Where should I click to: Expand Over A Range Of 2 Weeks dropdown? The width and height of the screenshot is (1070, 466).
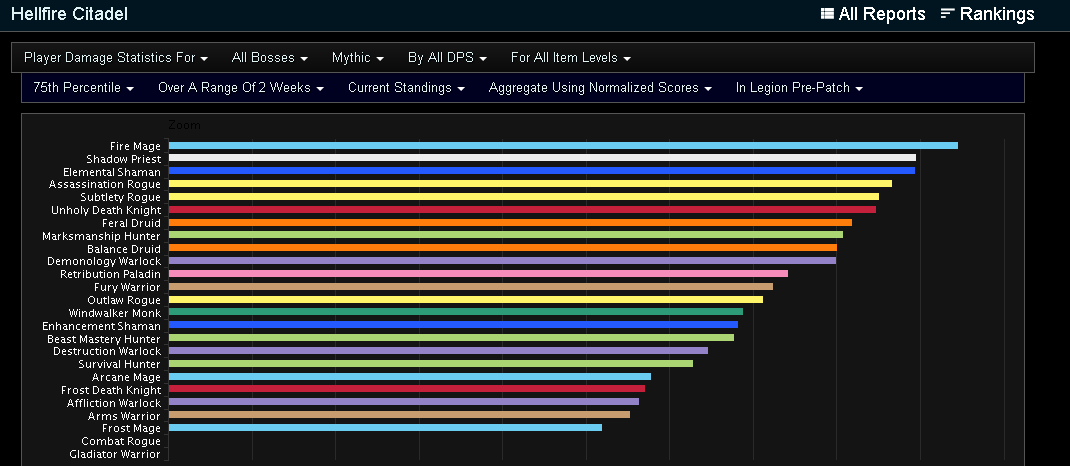[240, 88]
